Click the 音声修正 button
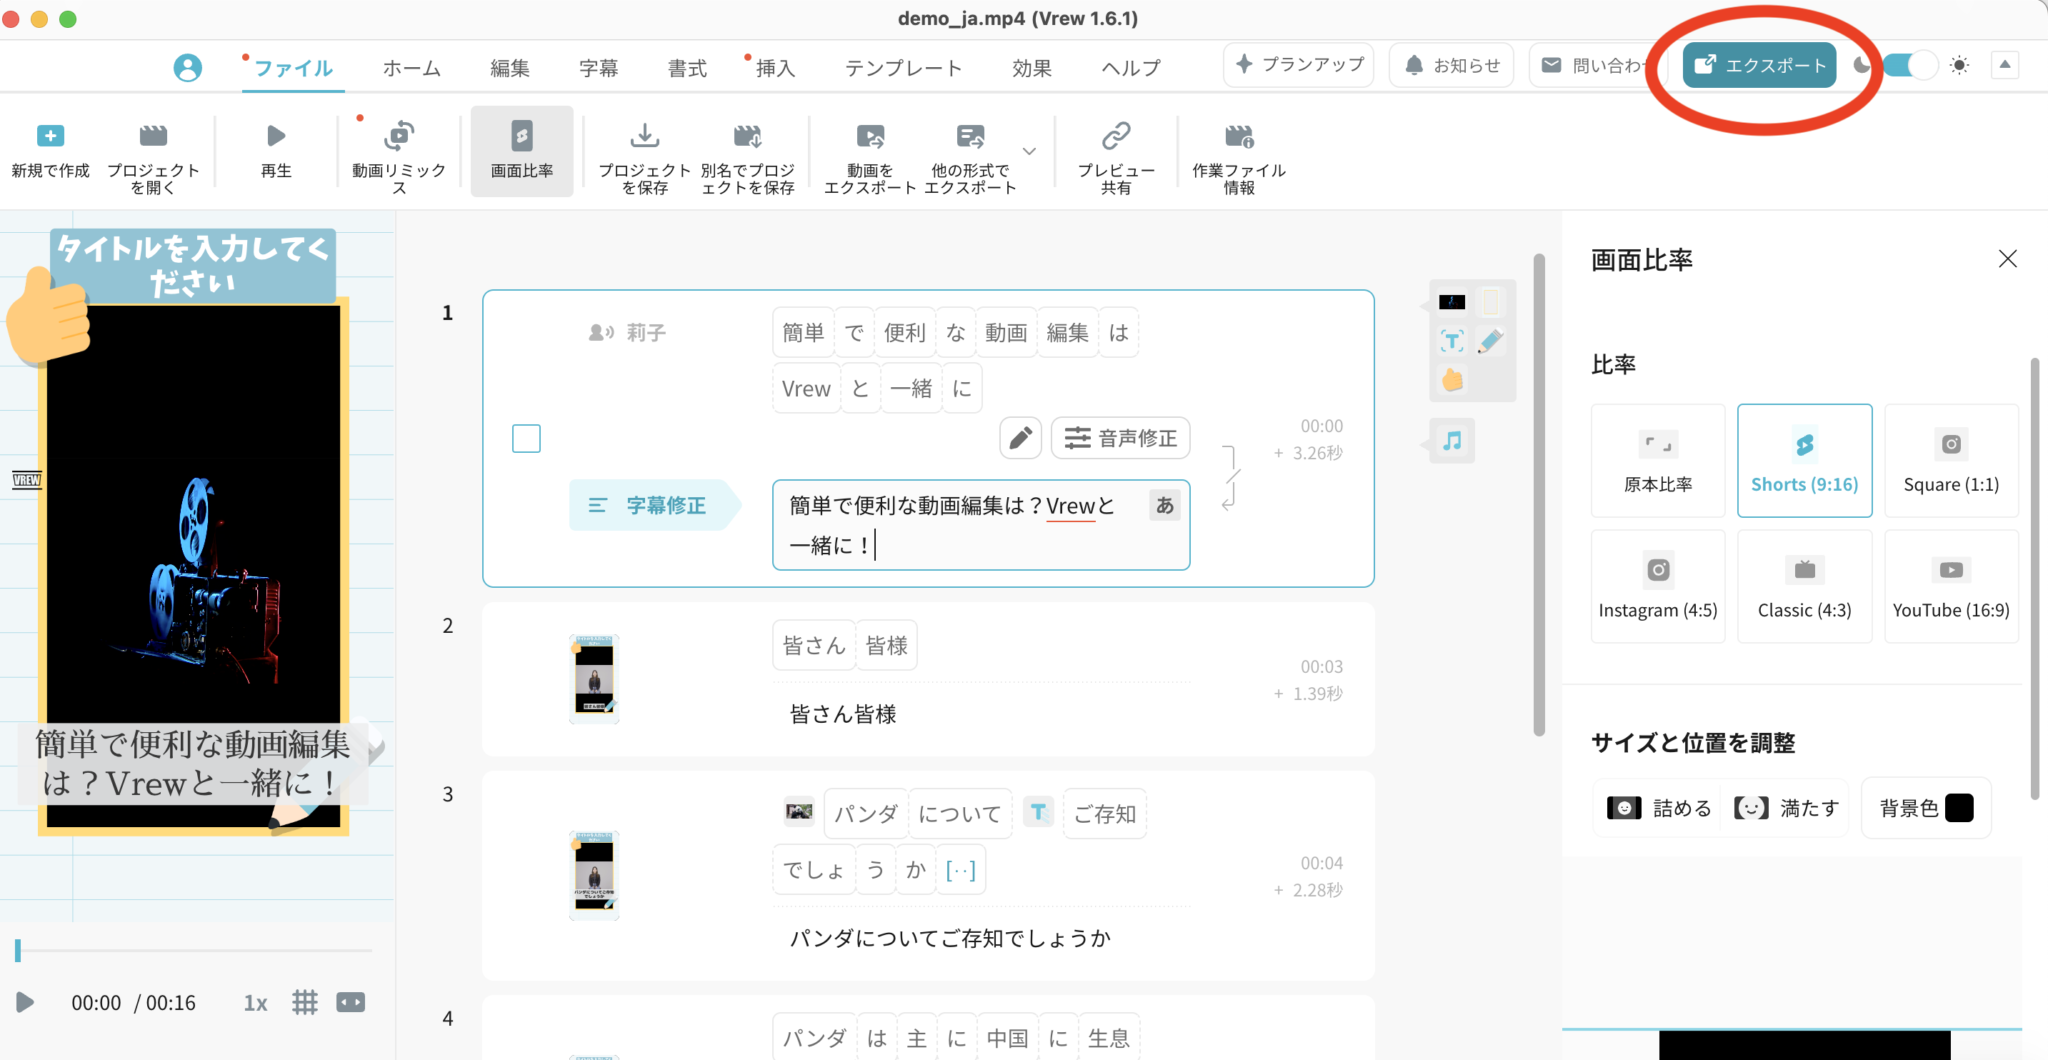The height and width of the screenshot is (1060, 2048). tap(1121, 438)
